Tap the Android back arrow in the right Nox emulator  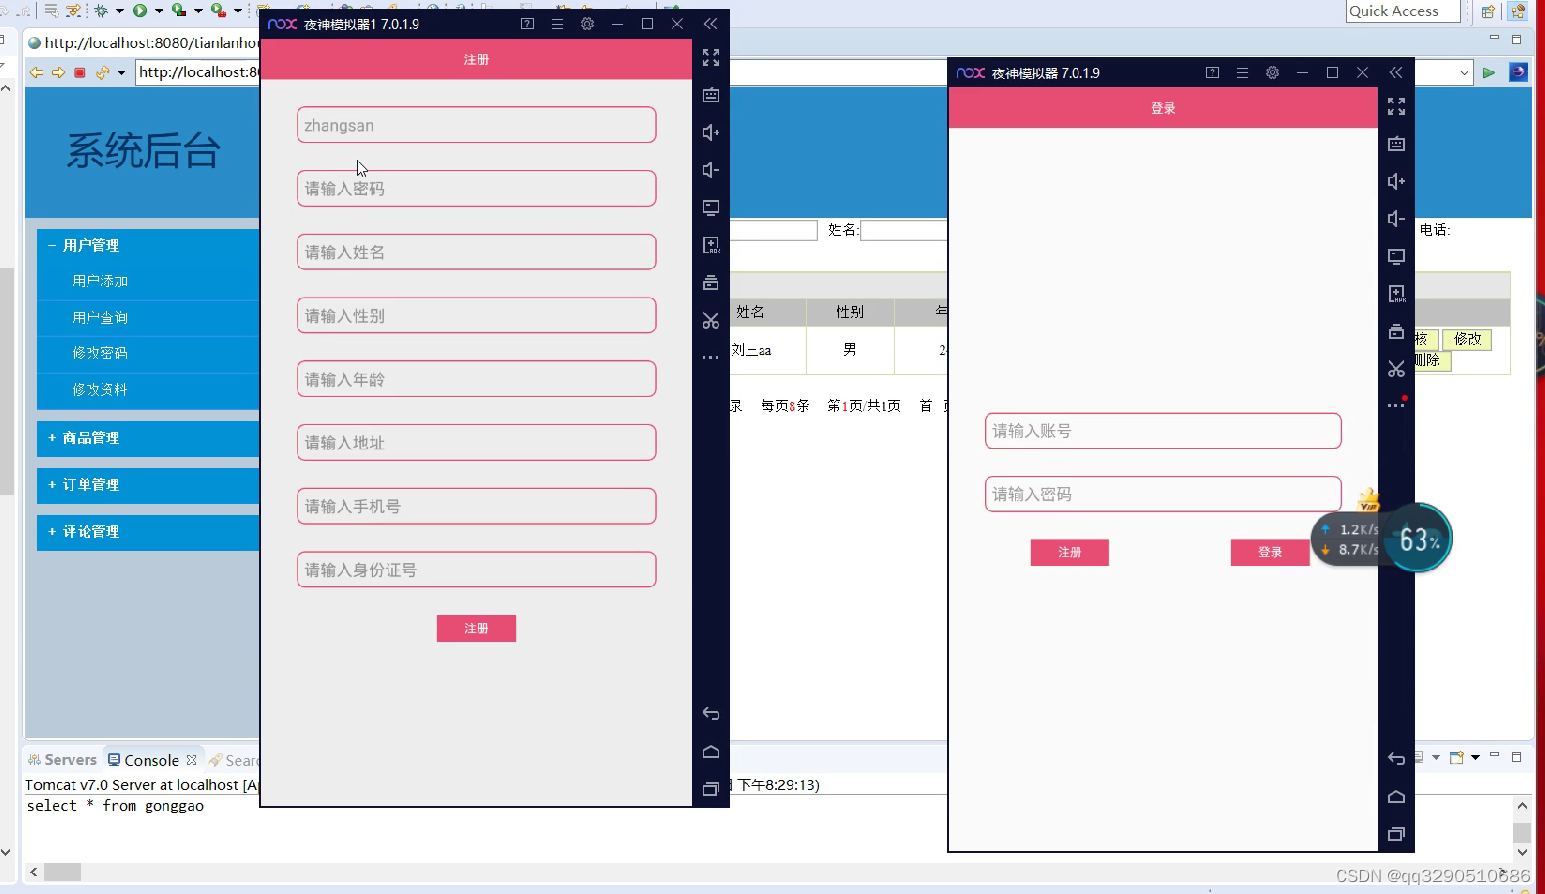tap(1397, 759)
